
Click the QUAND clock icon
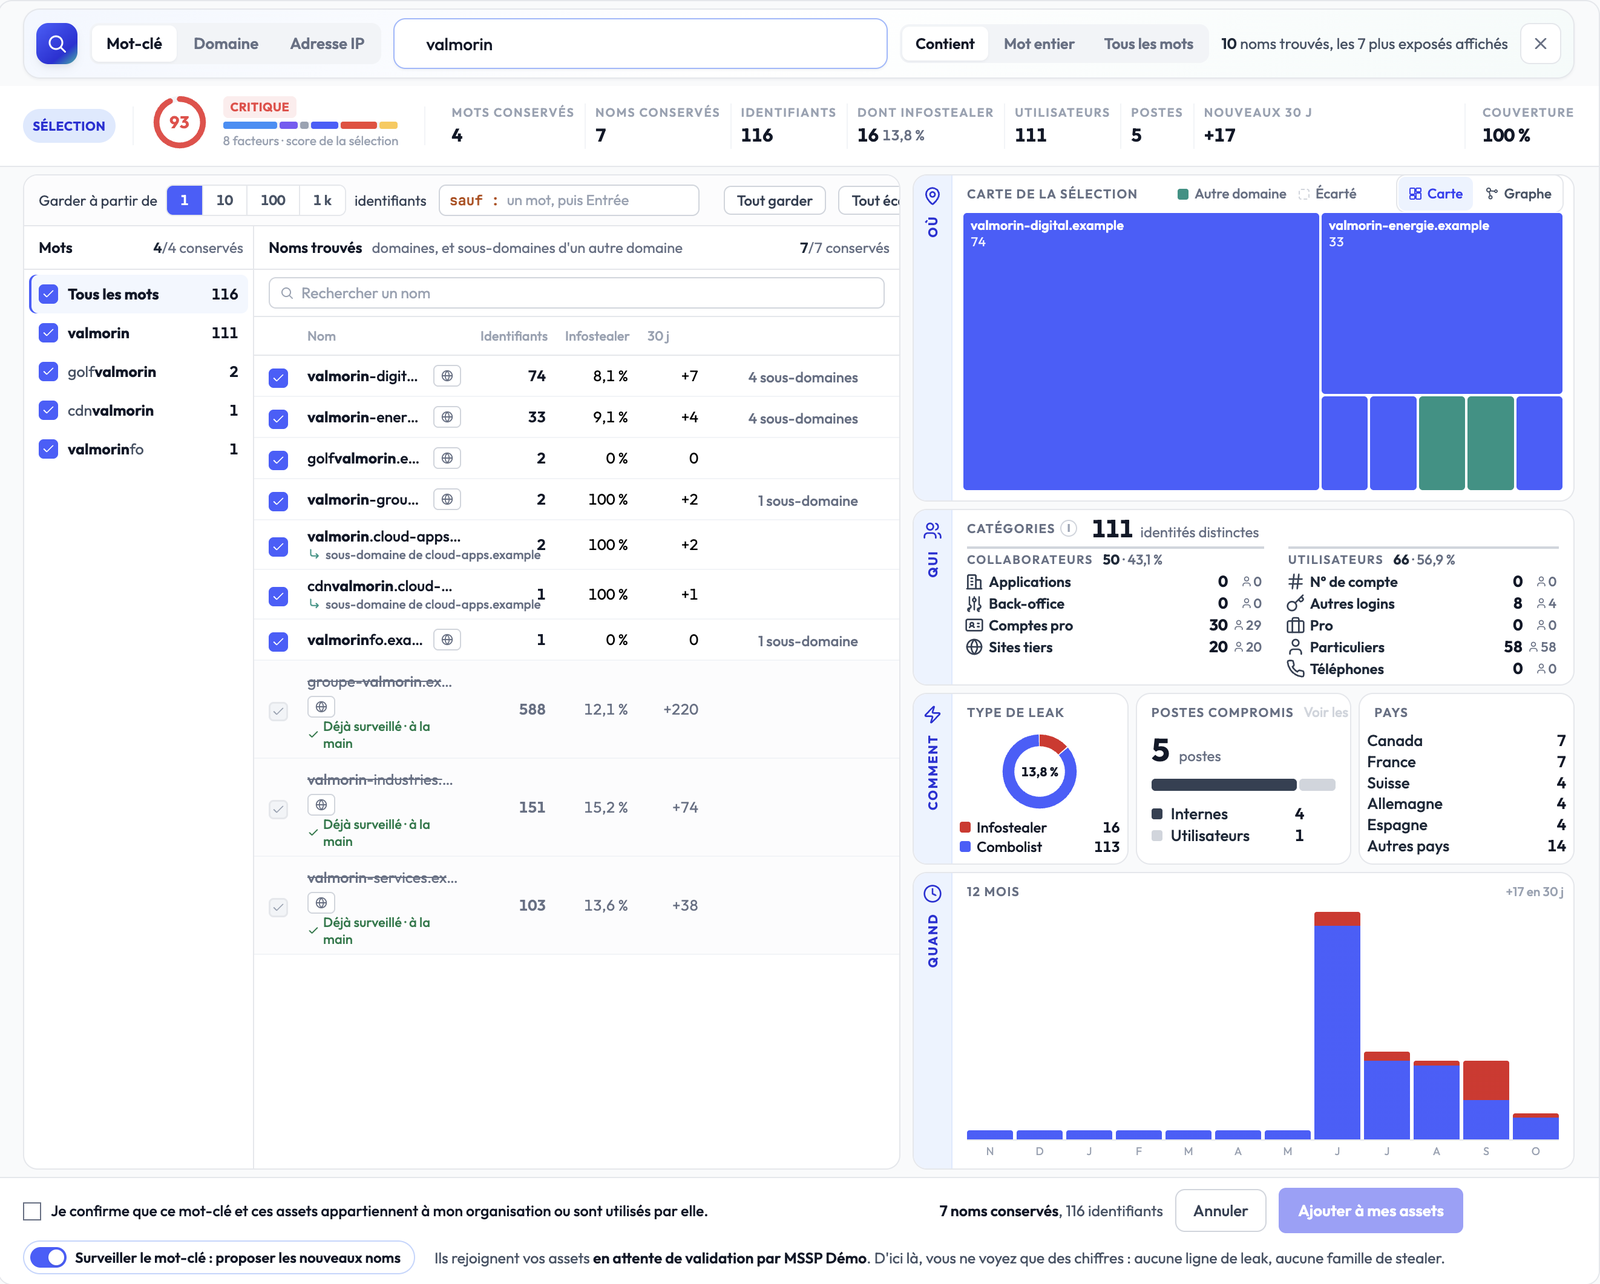[x=932, y=893]
